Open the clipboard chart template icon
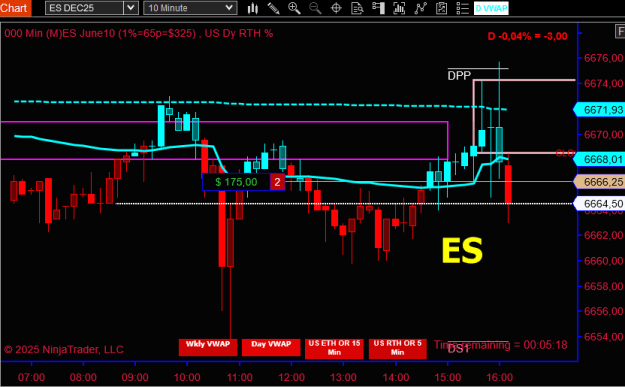The image size is (625, 387). point(441,8)
